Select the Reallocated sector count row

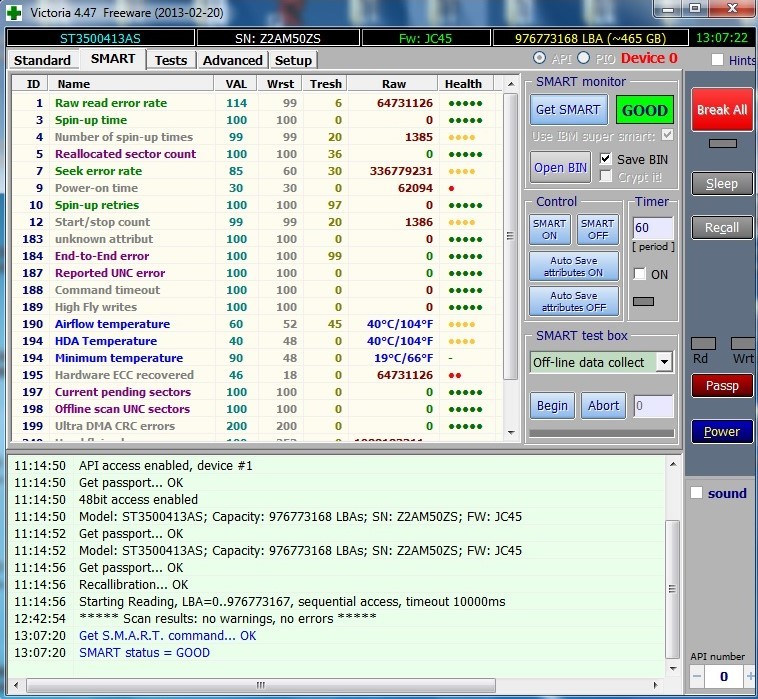coord(256,154)
